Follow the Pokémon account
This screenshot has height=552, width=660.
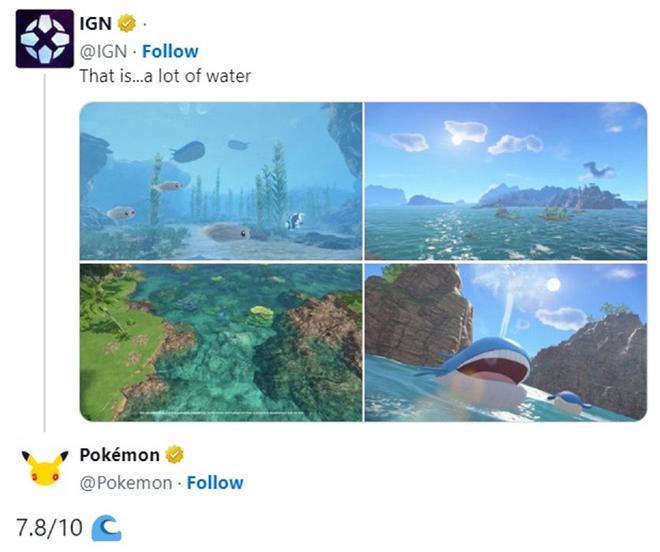[x=215, y=483]
